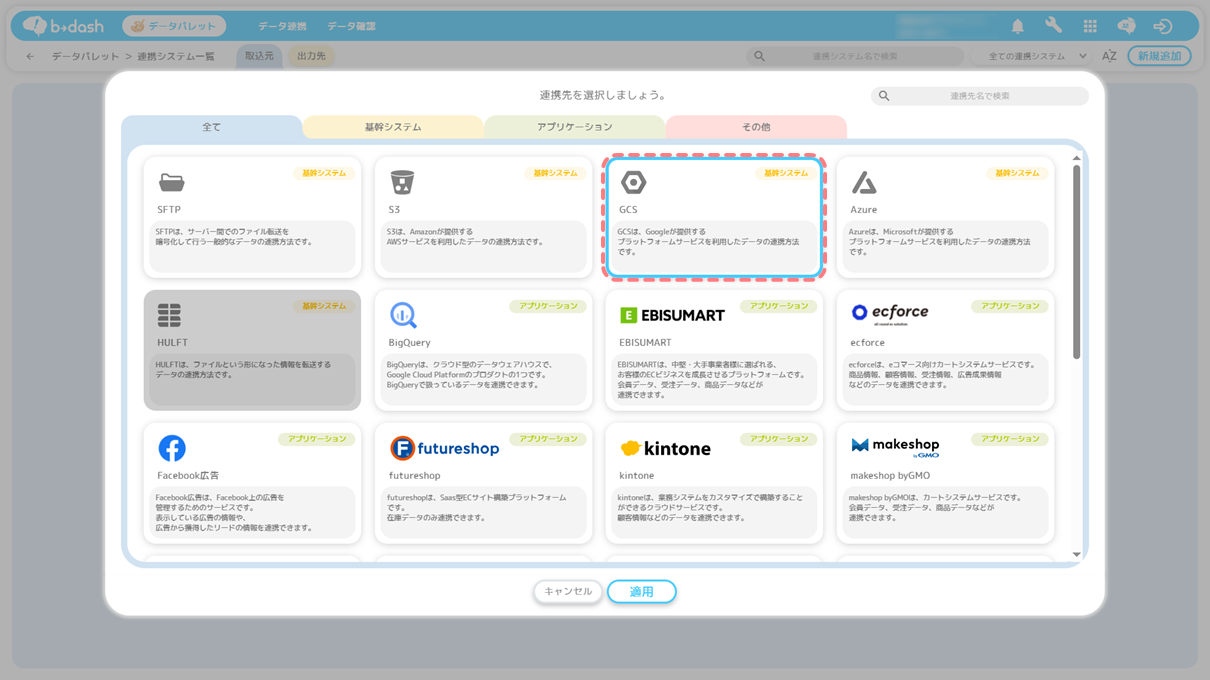
Task: Click the b→dash logo
Action: 63,26
